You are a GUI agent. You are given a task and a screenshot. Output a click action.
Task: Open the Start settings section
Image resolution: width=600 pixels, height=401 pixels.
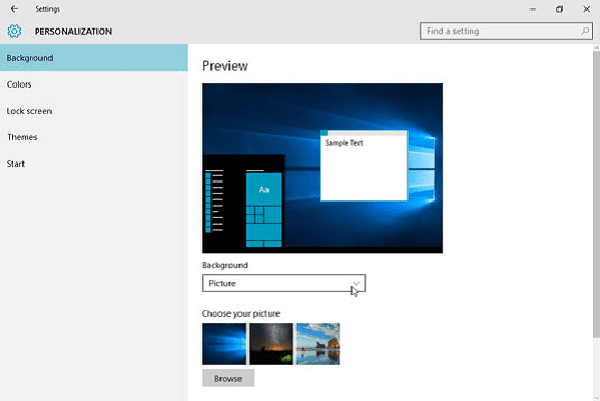94,164
